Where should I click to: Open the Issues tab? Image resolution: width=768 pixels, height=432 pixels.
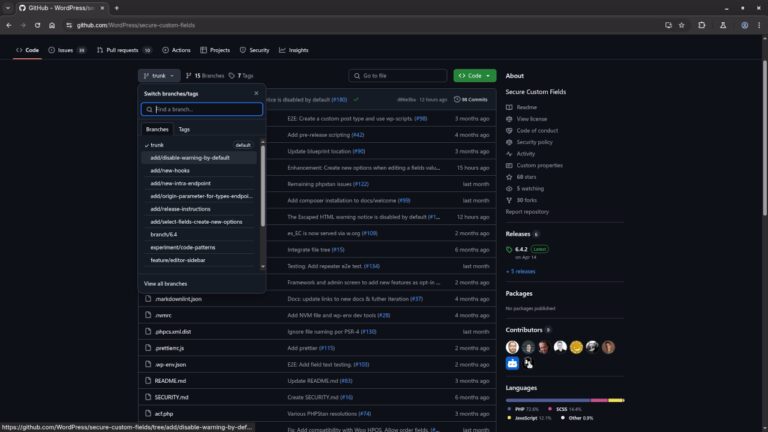tap(68, 50)
